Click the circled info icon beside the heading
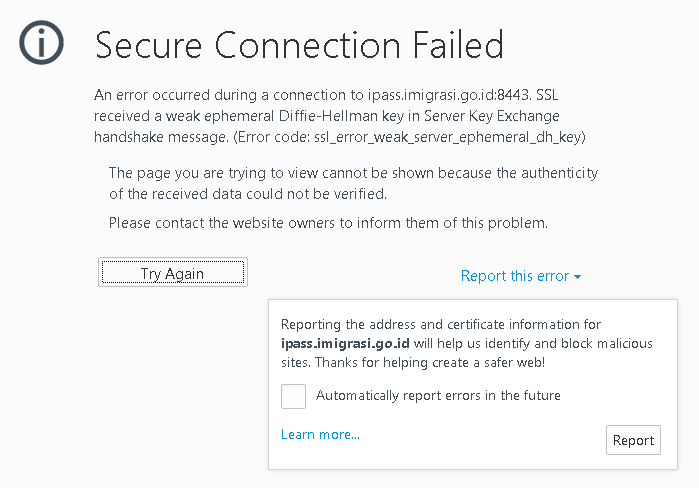 click(41, 43)
